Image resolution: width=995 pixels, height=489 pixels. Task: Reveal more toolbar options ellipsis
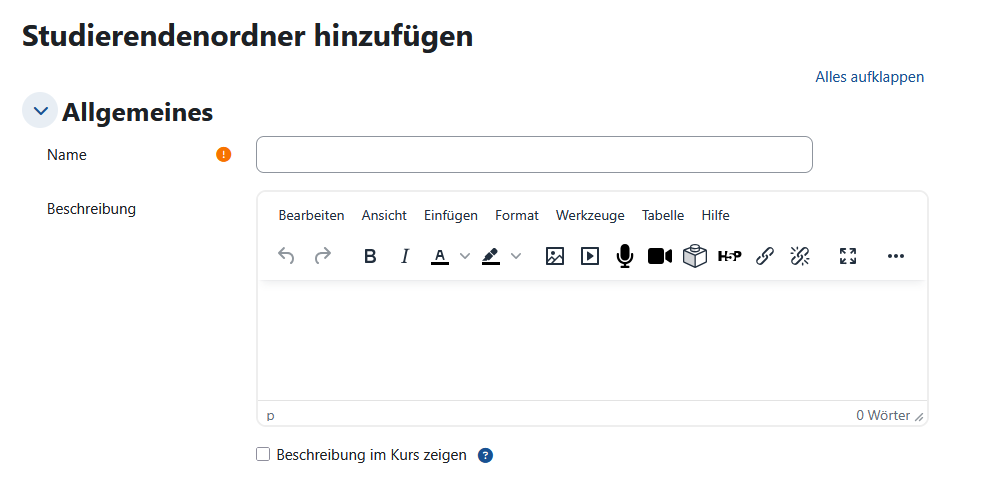click(x=895, y=256)
